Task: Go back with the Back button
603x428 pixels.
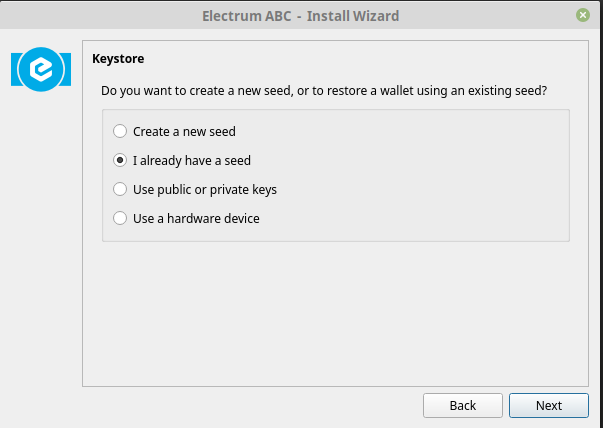Action: [x=463, y=405]
